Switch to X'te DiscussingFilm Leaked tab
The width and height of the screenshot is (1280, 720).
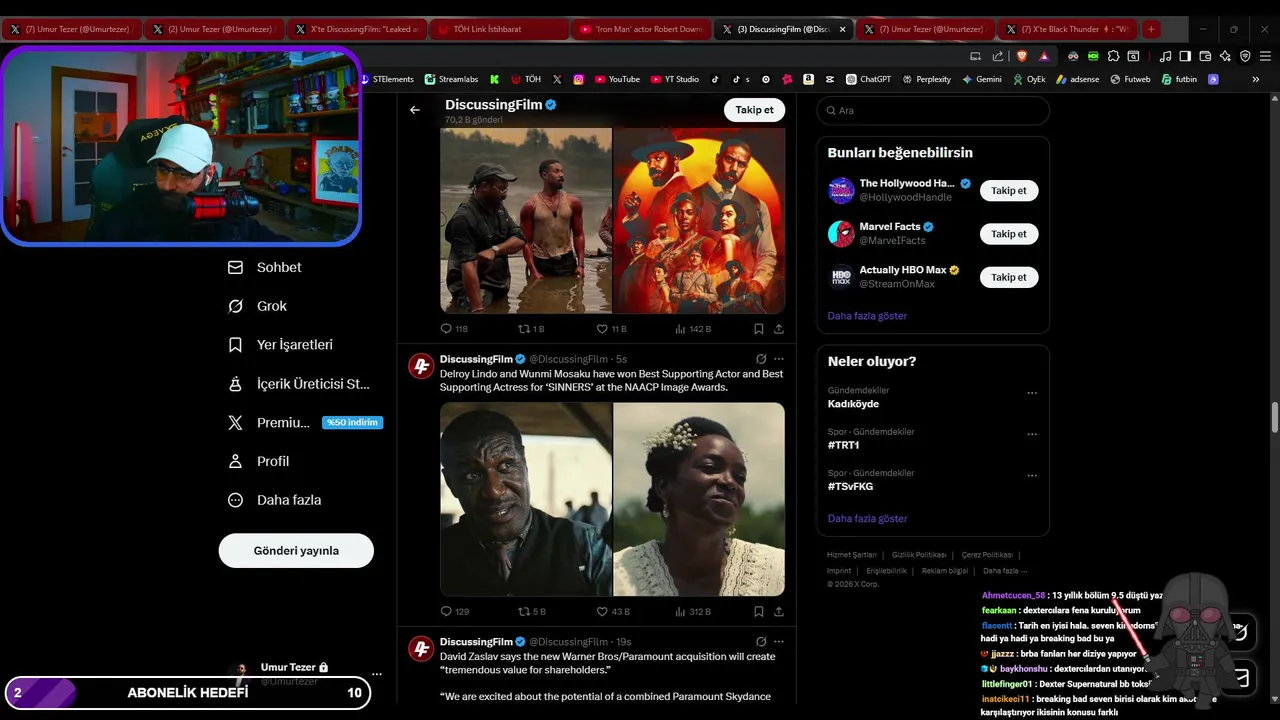[x=356, y=29]
